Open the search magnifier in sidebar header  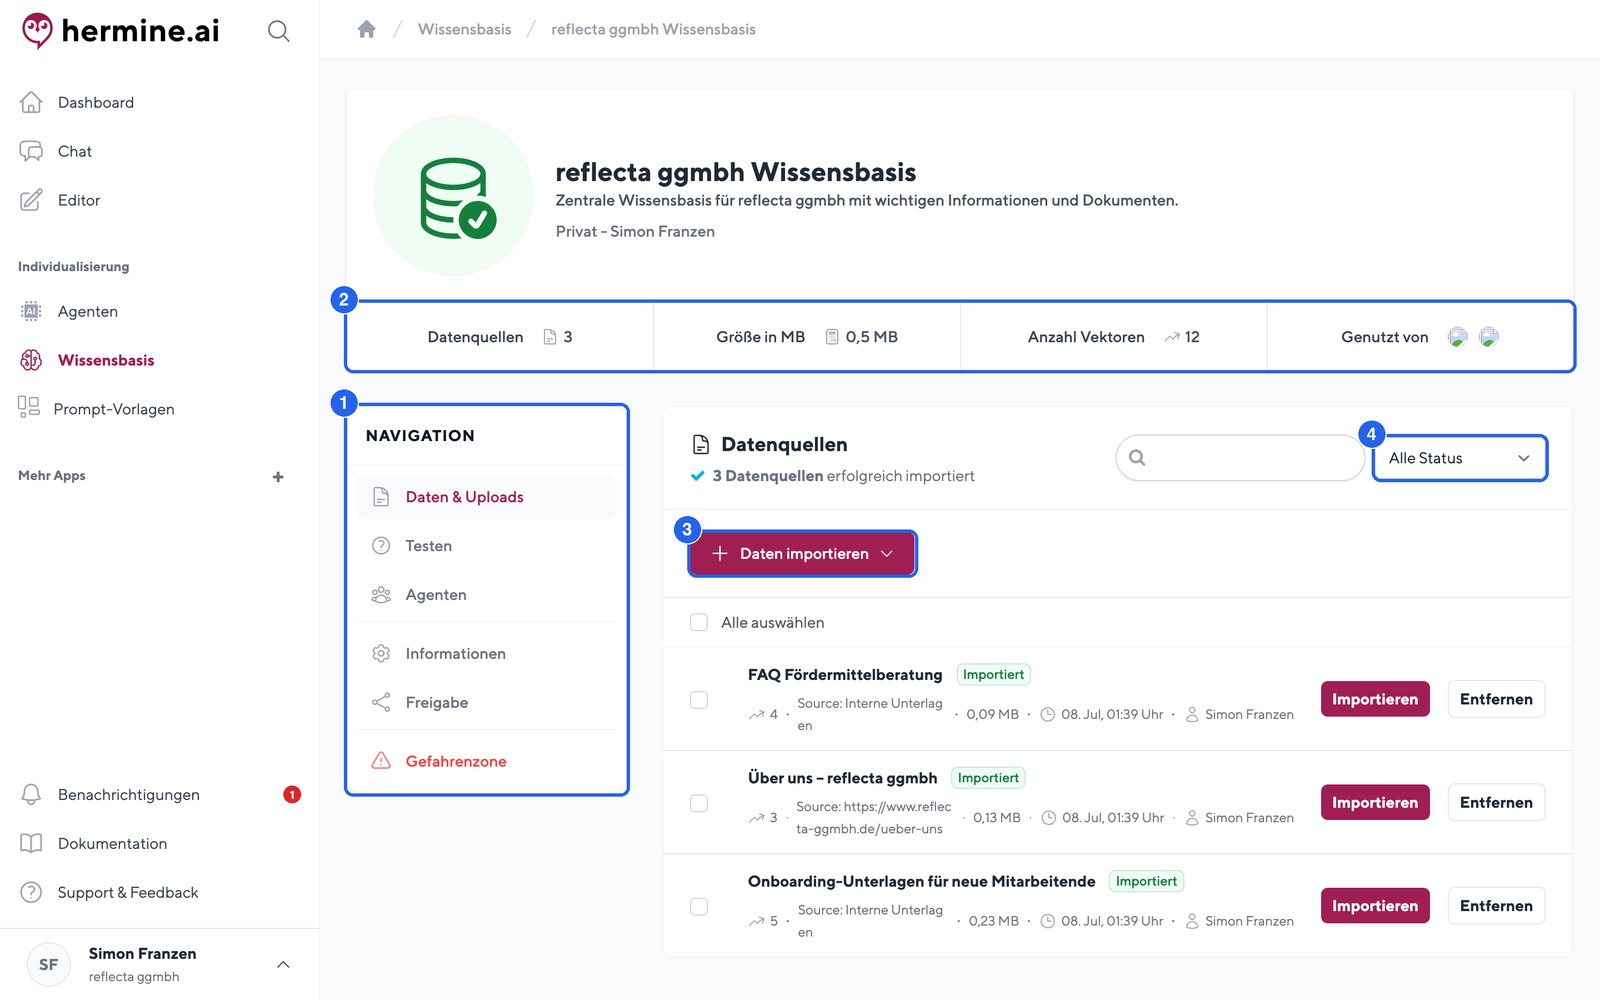pyautogui.click(x=279, y=31)
